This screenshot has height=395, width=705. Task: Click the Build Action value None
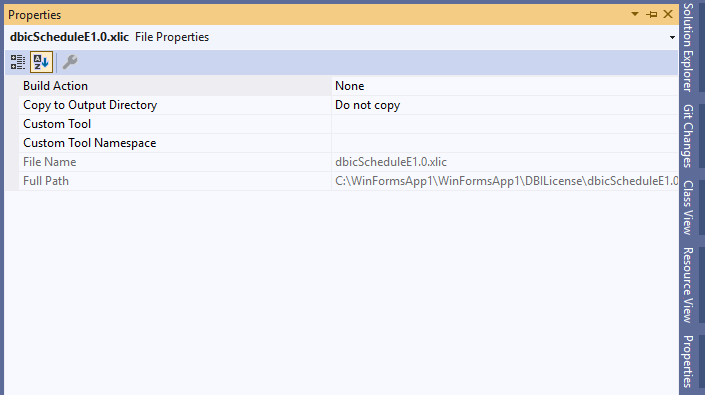(349, 86)
